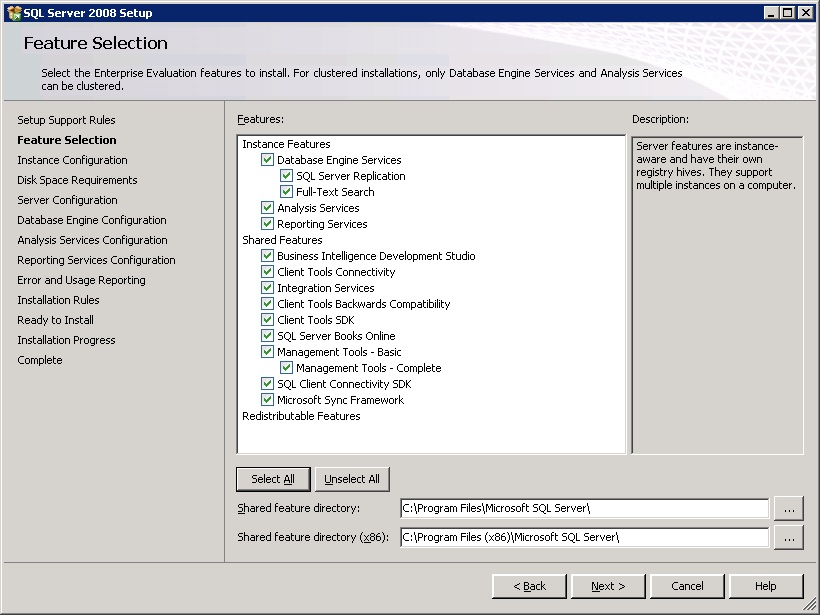Click Analysis Services Configuration step

pyautogui.click(x=93, y=240)
